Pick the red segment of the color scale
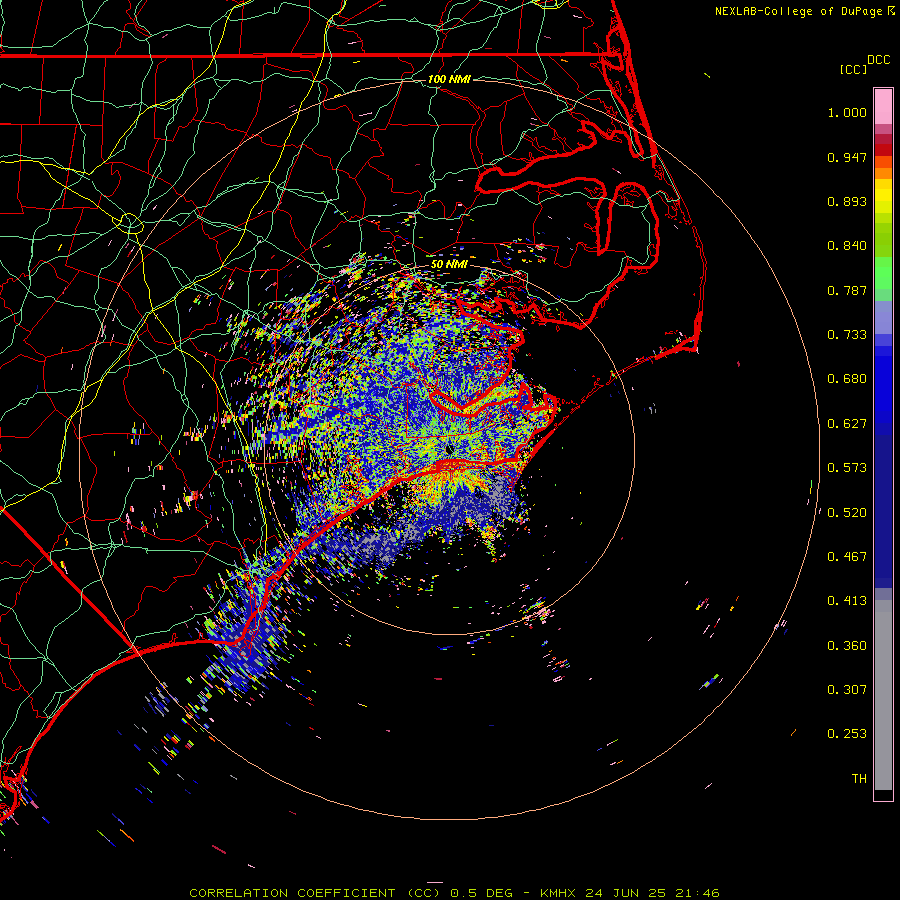This screenshot has width=900, height=900. coord(883,150)
